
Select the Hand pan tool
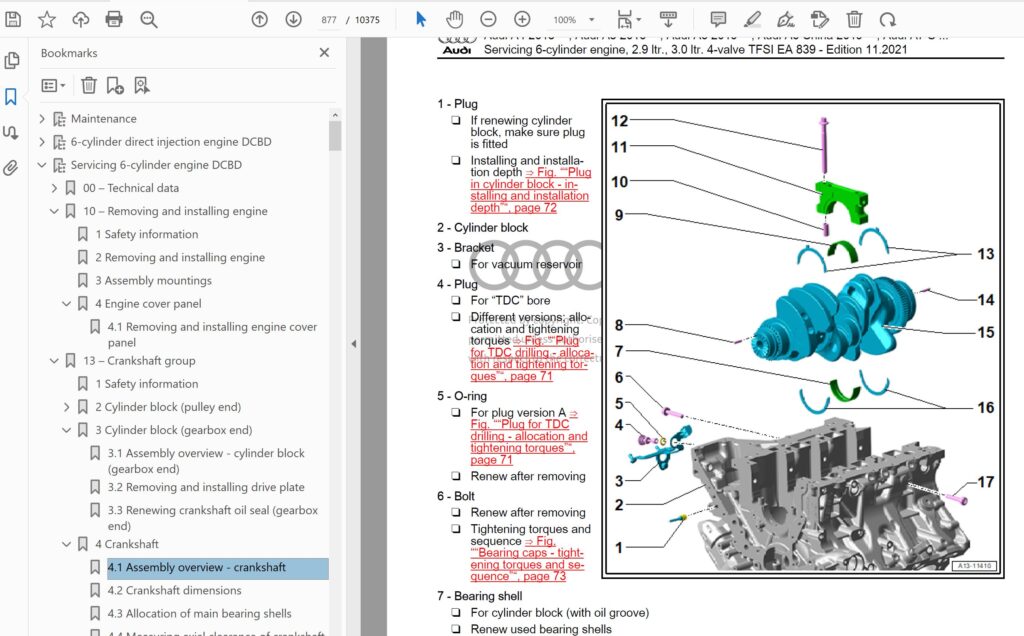point(454,19)
